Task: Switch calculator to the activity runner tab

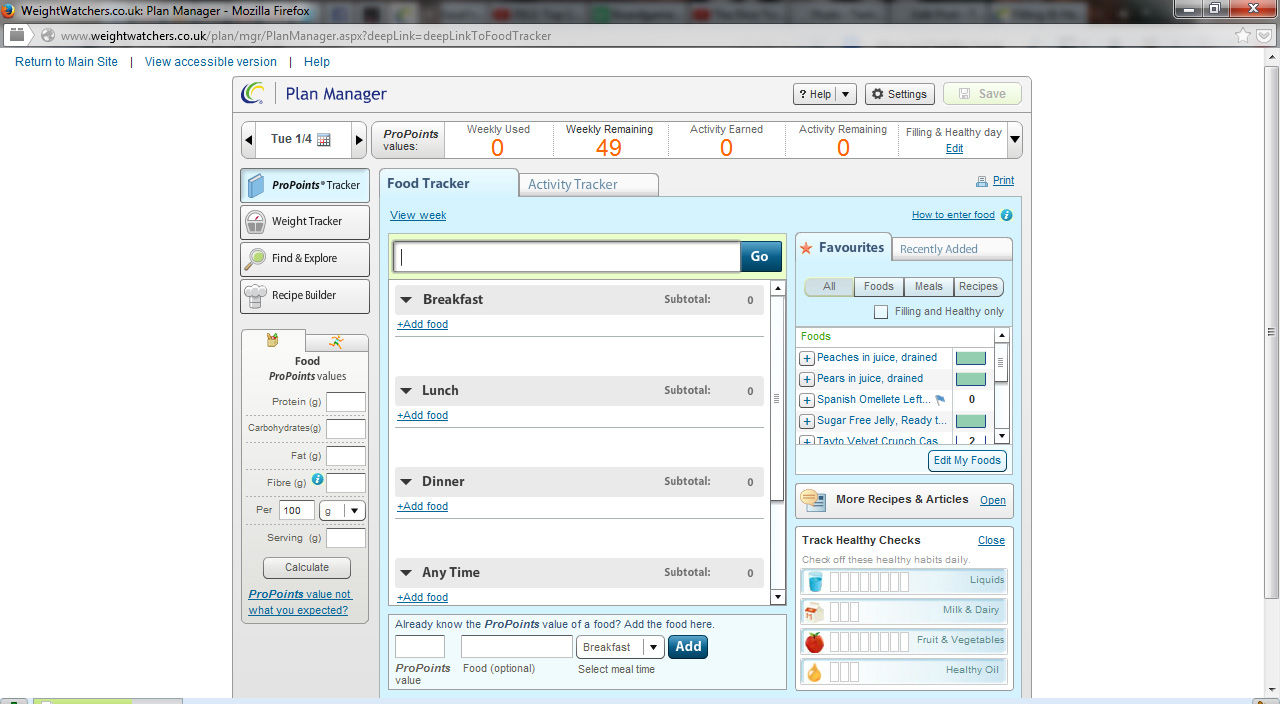Action: [x=336, y=342]
